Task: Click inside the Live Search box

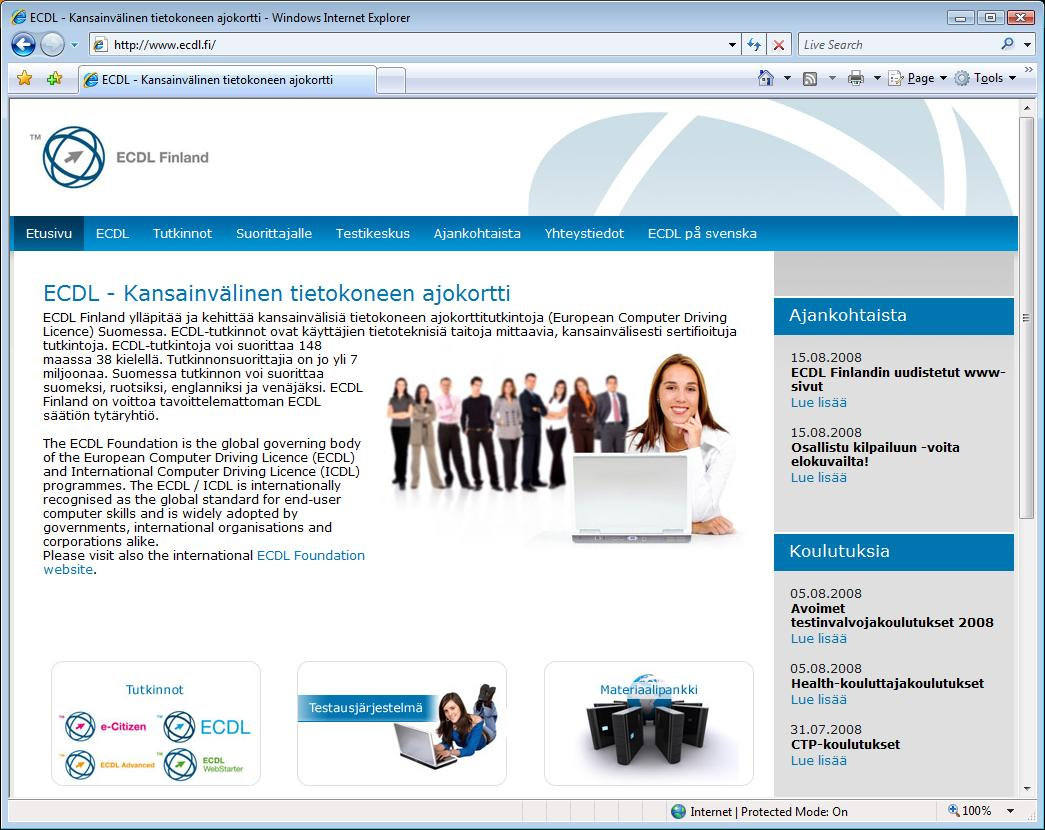Action: [896, 45]
